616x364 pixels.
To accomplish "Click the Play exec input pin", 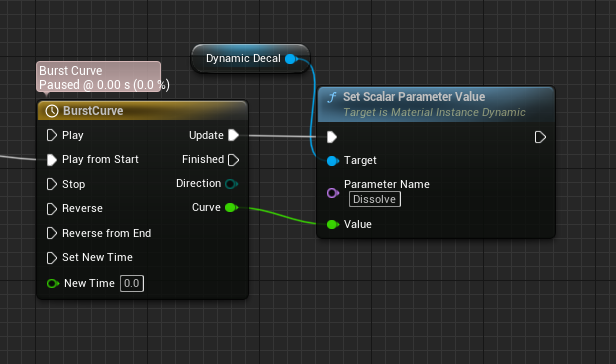I will coord(51,135).
